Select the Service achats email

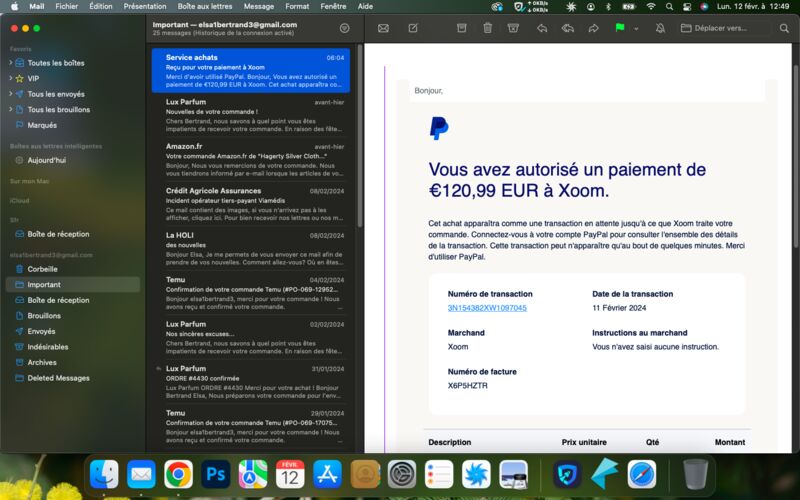tap(251, 70)
